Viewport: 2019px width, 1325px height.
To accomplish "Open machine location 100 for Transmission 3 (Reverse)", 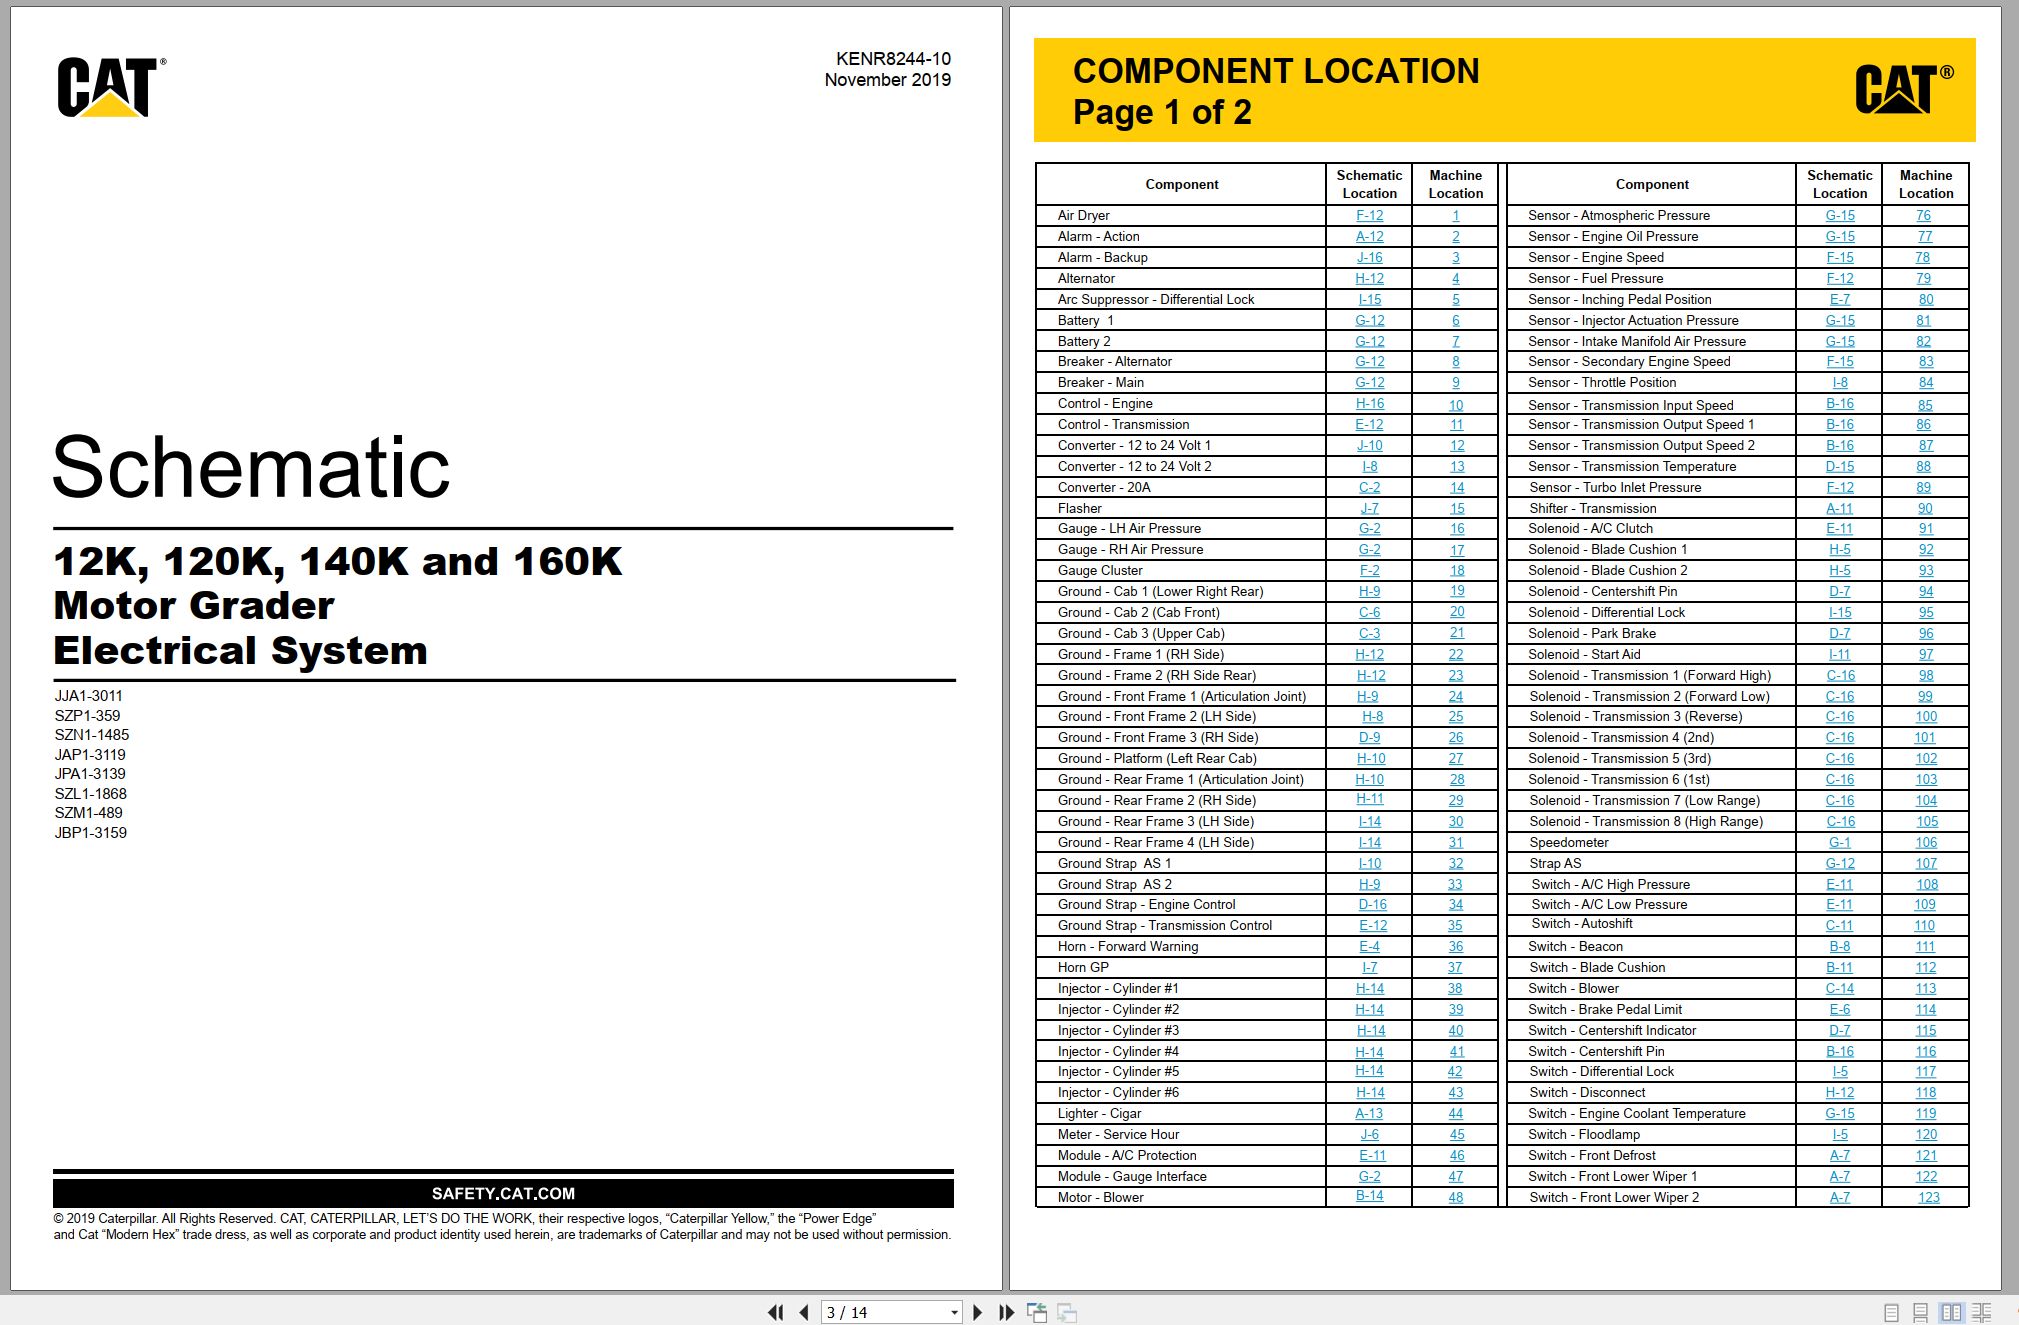I will click(x=1926, y=716).
